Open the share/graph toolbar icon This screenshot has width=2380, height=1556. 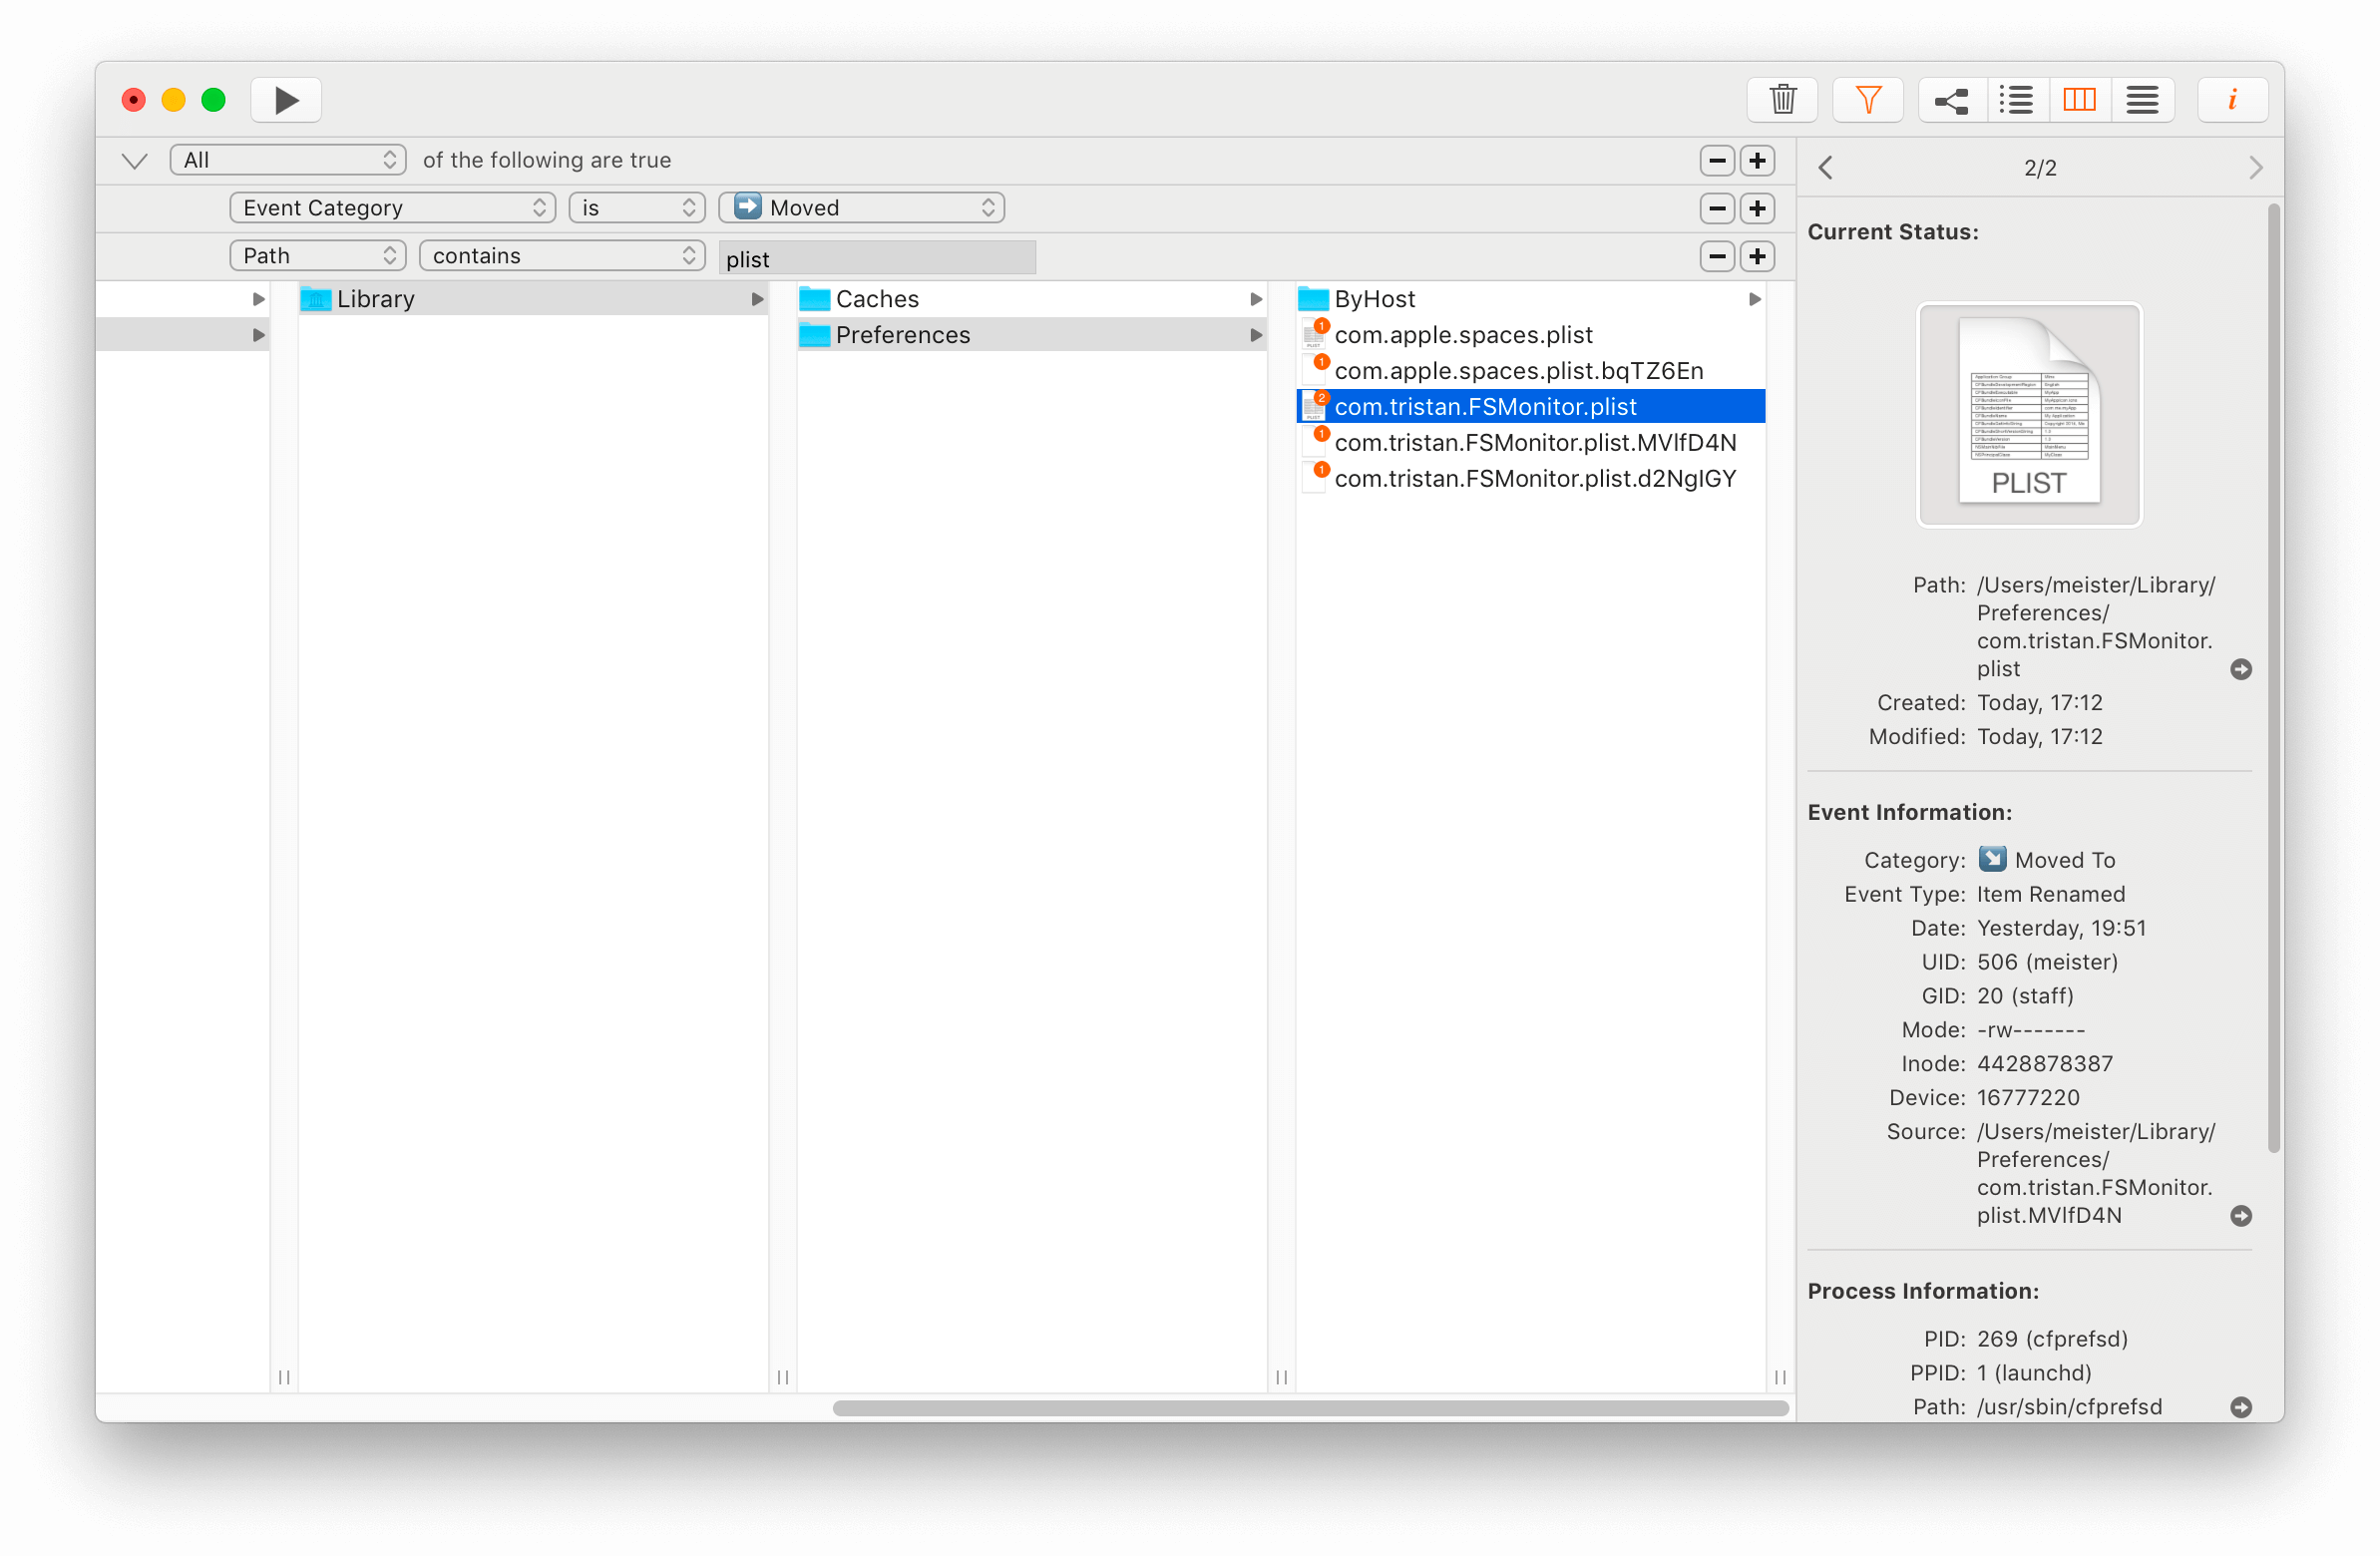point(1951,100)
